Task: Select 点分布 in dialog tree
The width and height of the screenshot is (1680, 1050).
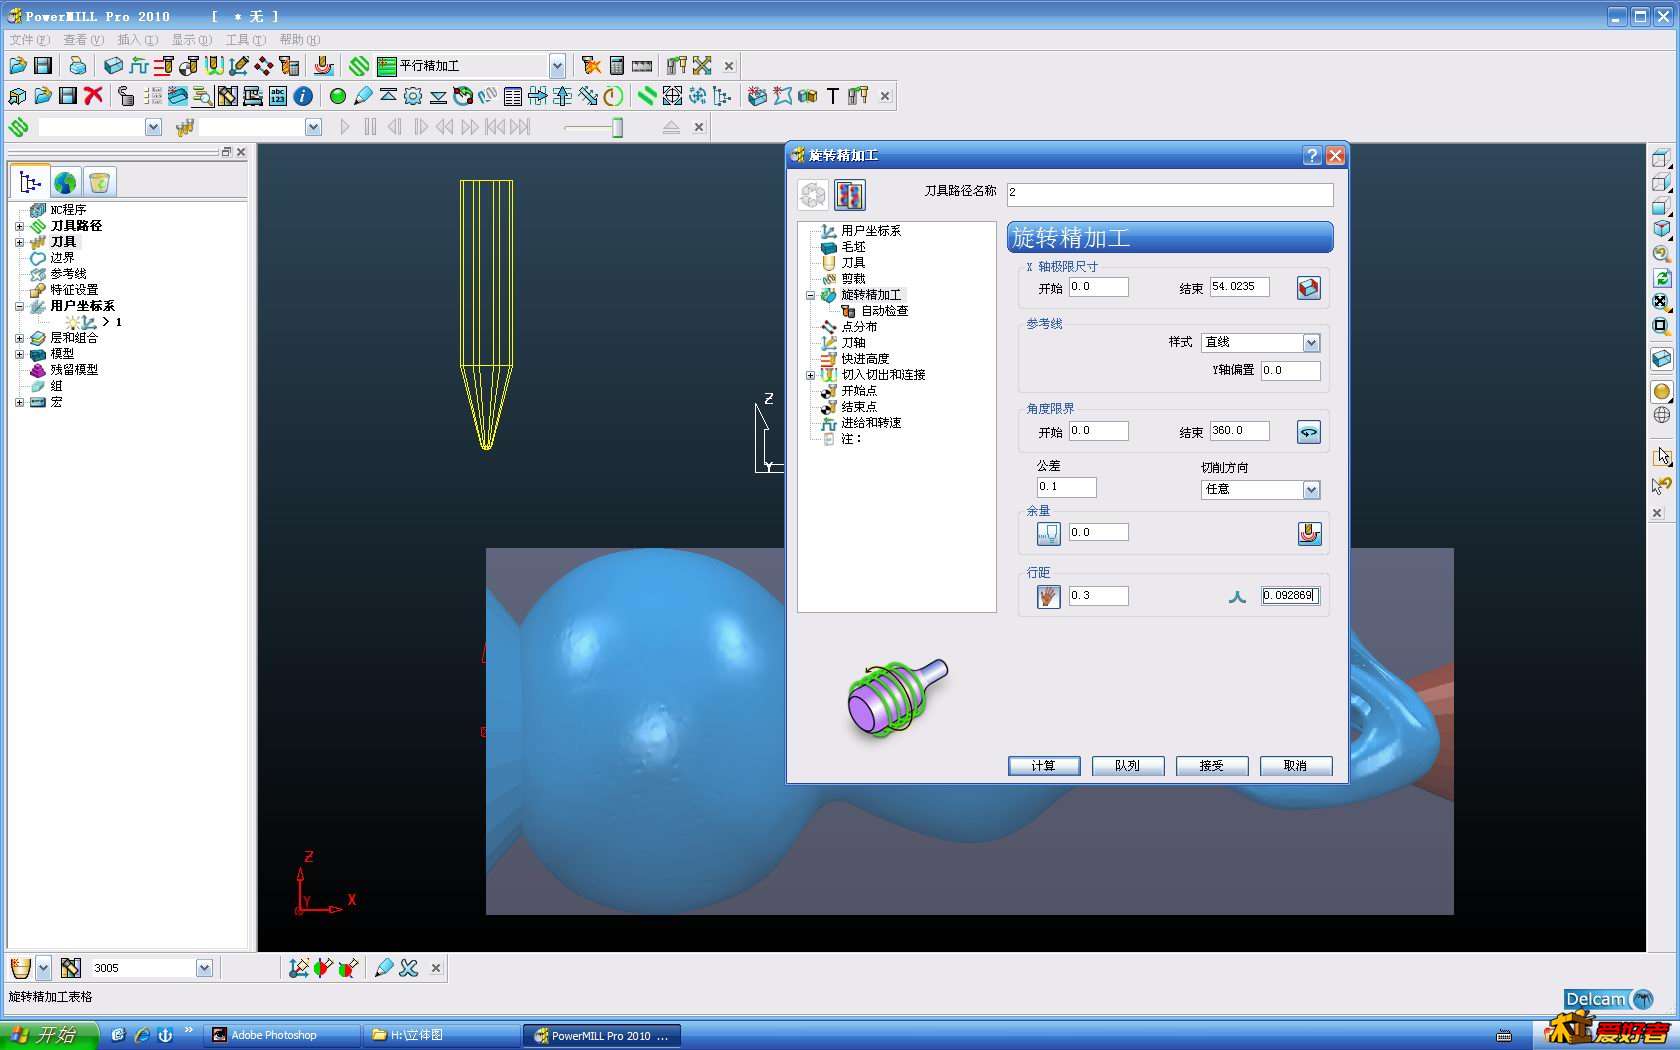Action: (858, 327)
